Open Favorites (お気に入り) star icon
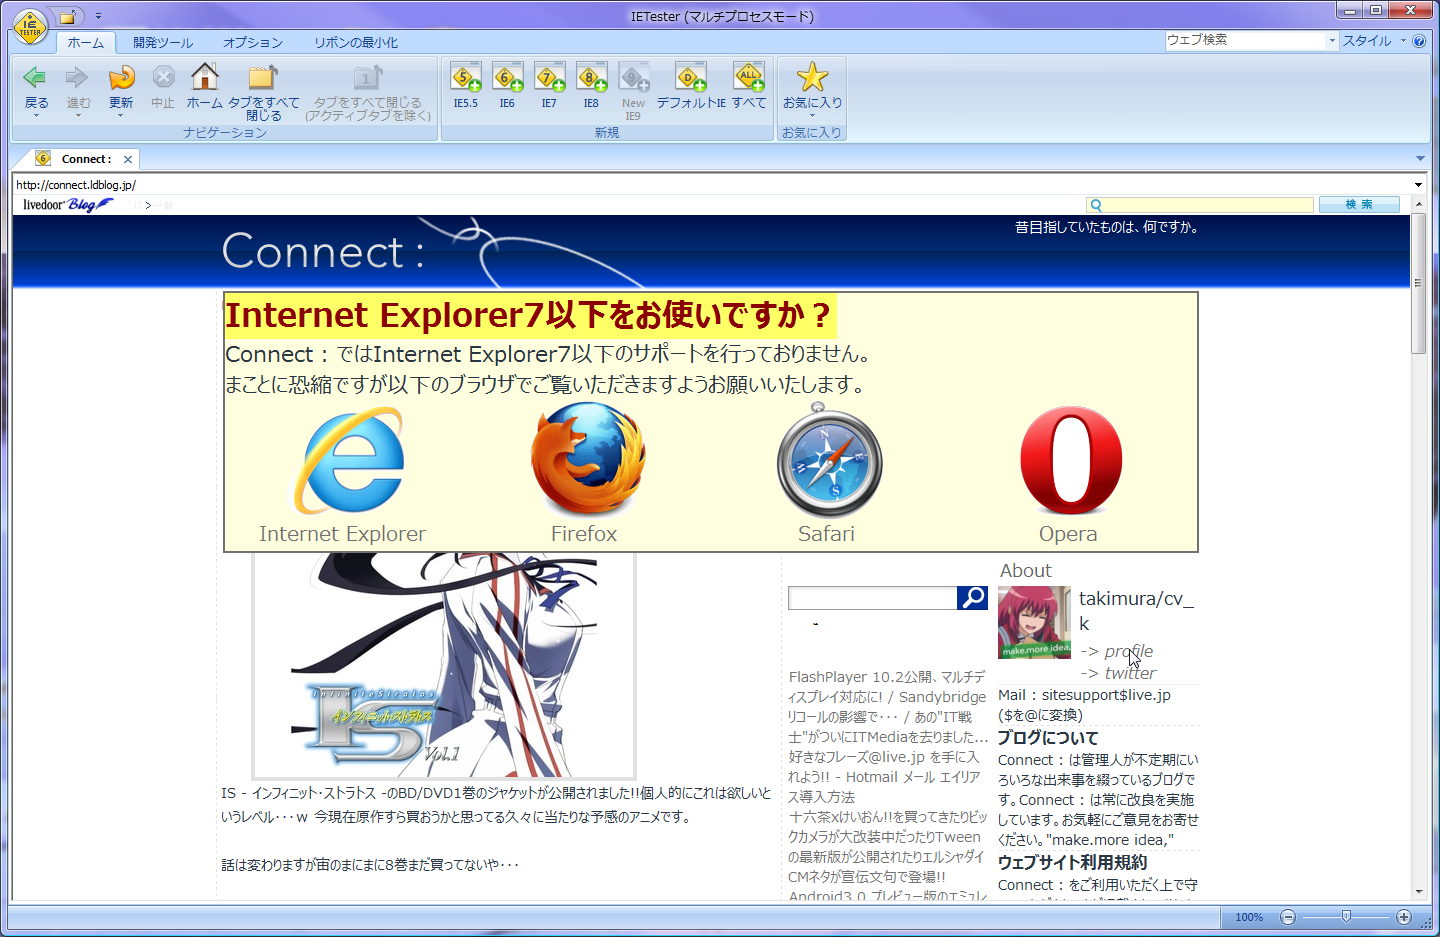The width and height of the screenshot is (1440, 937). [812, 77]
